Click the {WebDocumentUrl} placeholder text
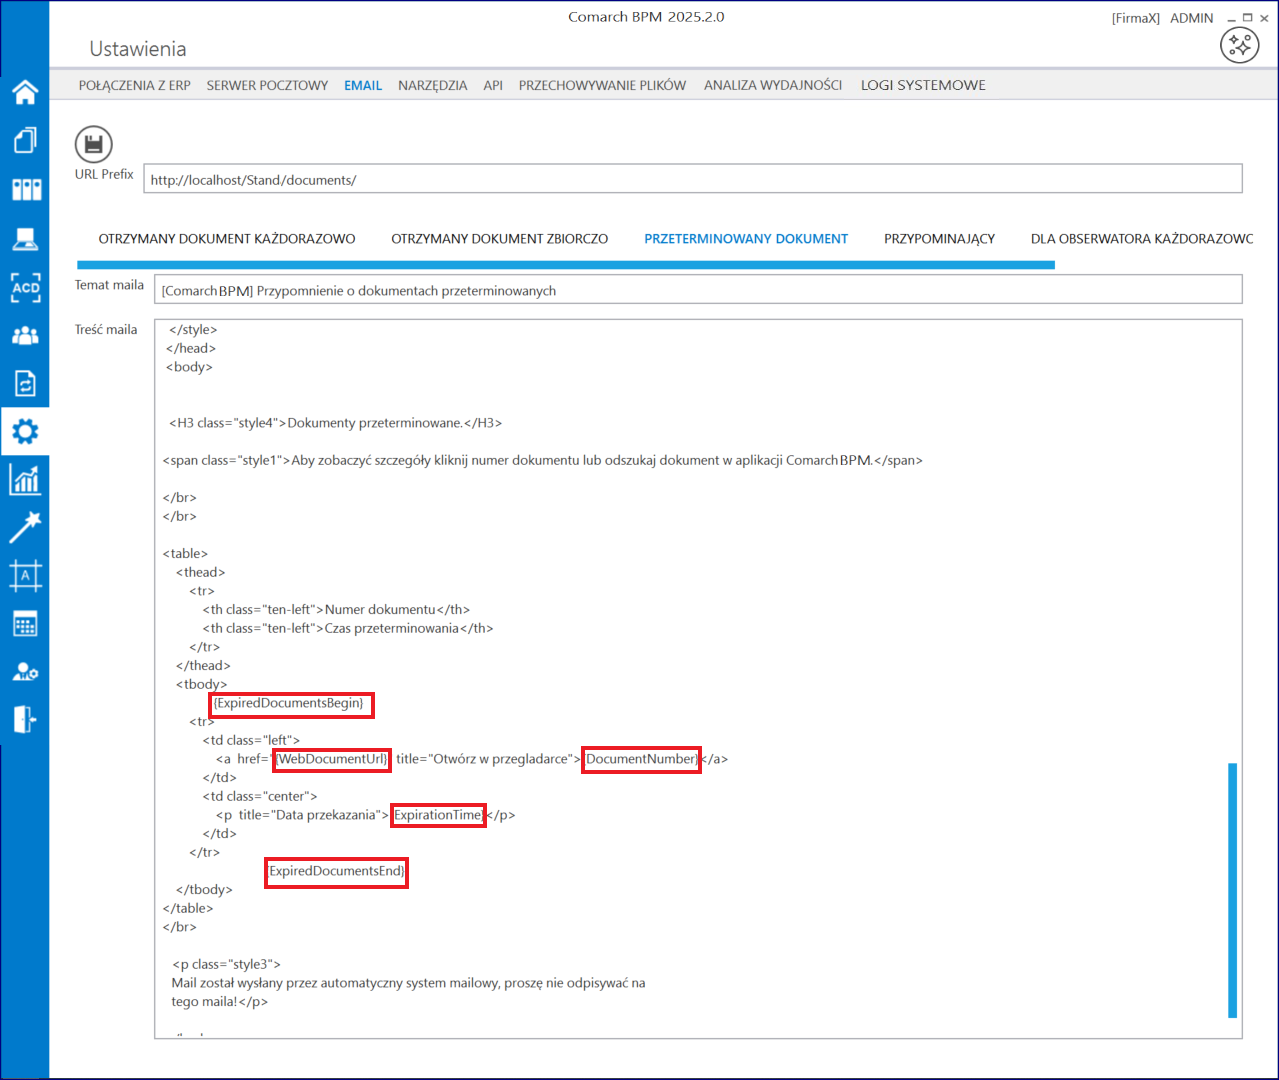The width and height of the screenshot is (1279, 1080). click(331, 759)
